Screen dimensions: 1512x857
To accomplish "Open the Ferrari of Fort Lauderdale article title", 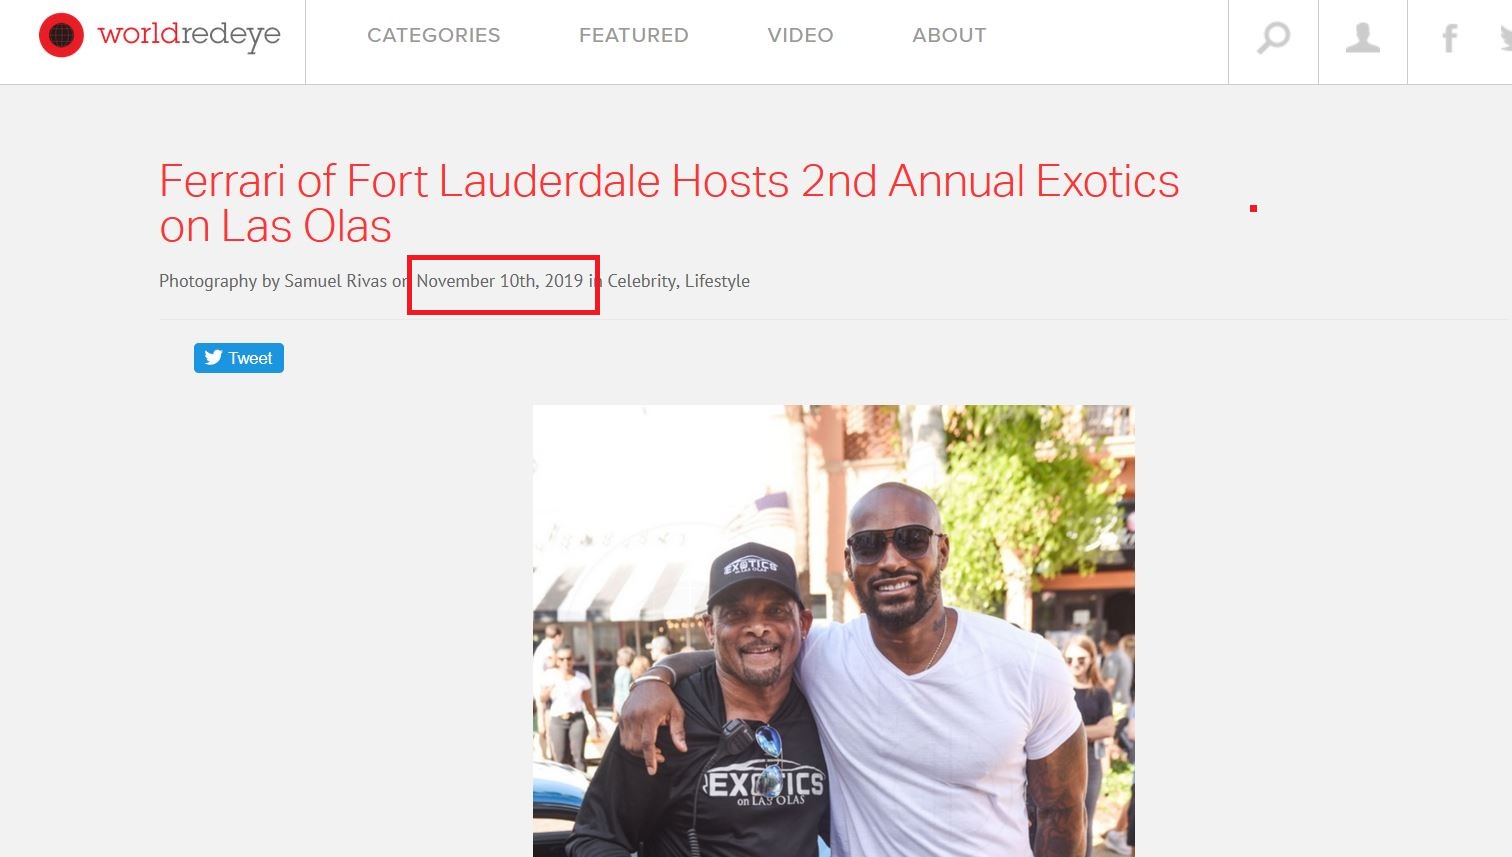I will 669,203.
